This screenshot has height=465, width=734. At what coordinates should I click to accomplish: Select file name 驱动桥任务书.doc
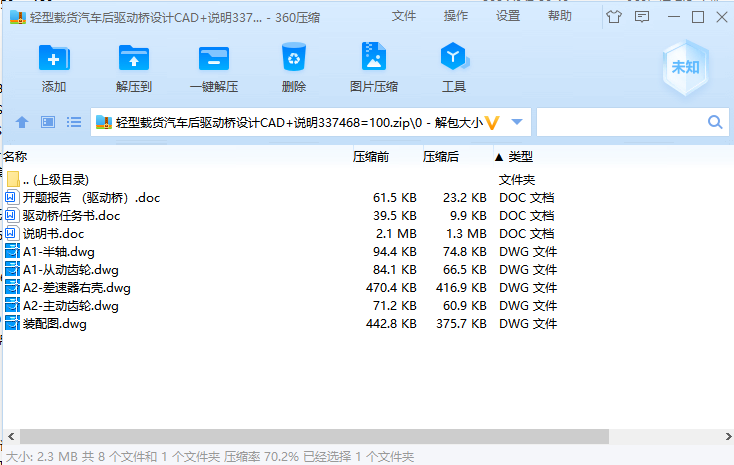point(71,216)
